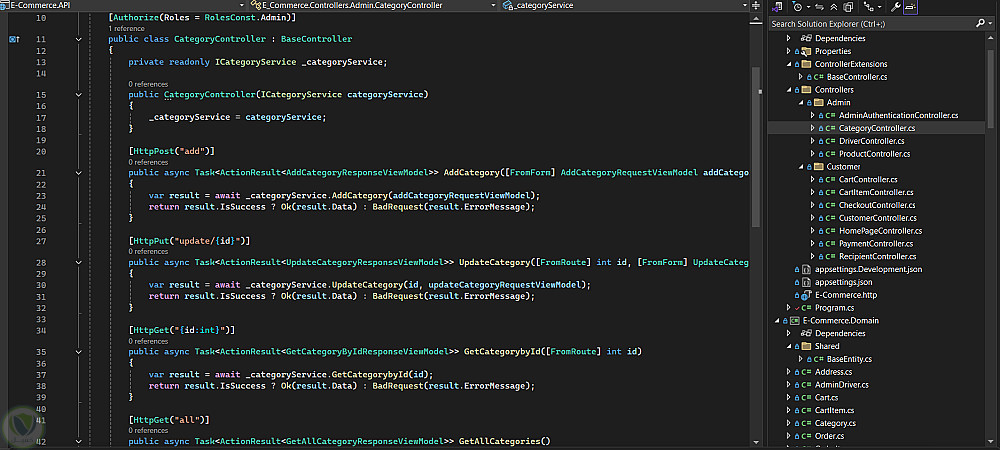Toggle Preview Selected Items icon
This screenshot has height=450, width=1000.
coord(910,7)
